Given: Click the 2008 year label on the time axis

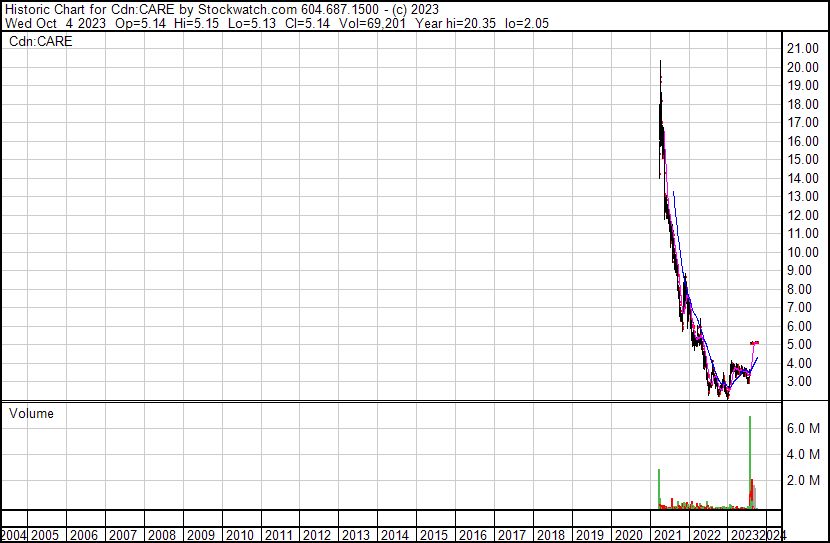Looking at the screenshot, I should 162,535.
